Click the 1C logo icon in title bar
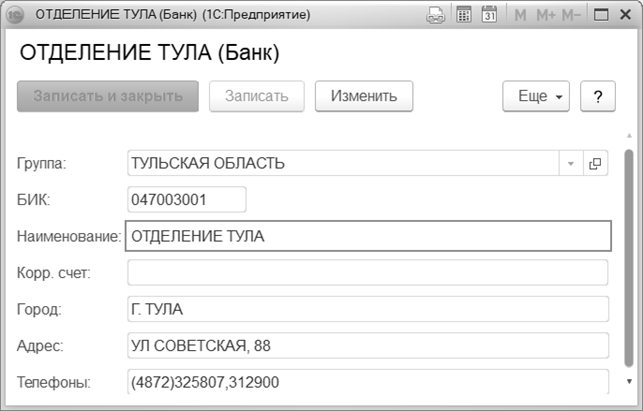 [x=16, y=16]
